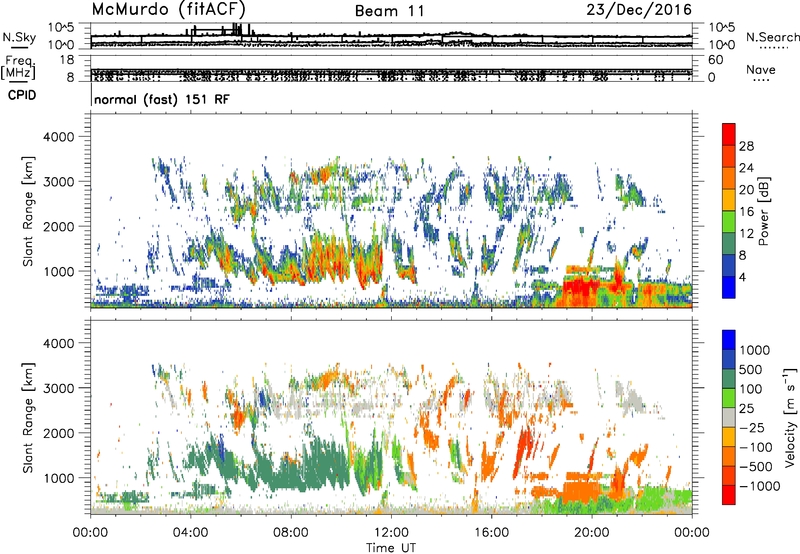Click the '3000' tick of the velocity panel

point(58,388)
